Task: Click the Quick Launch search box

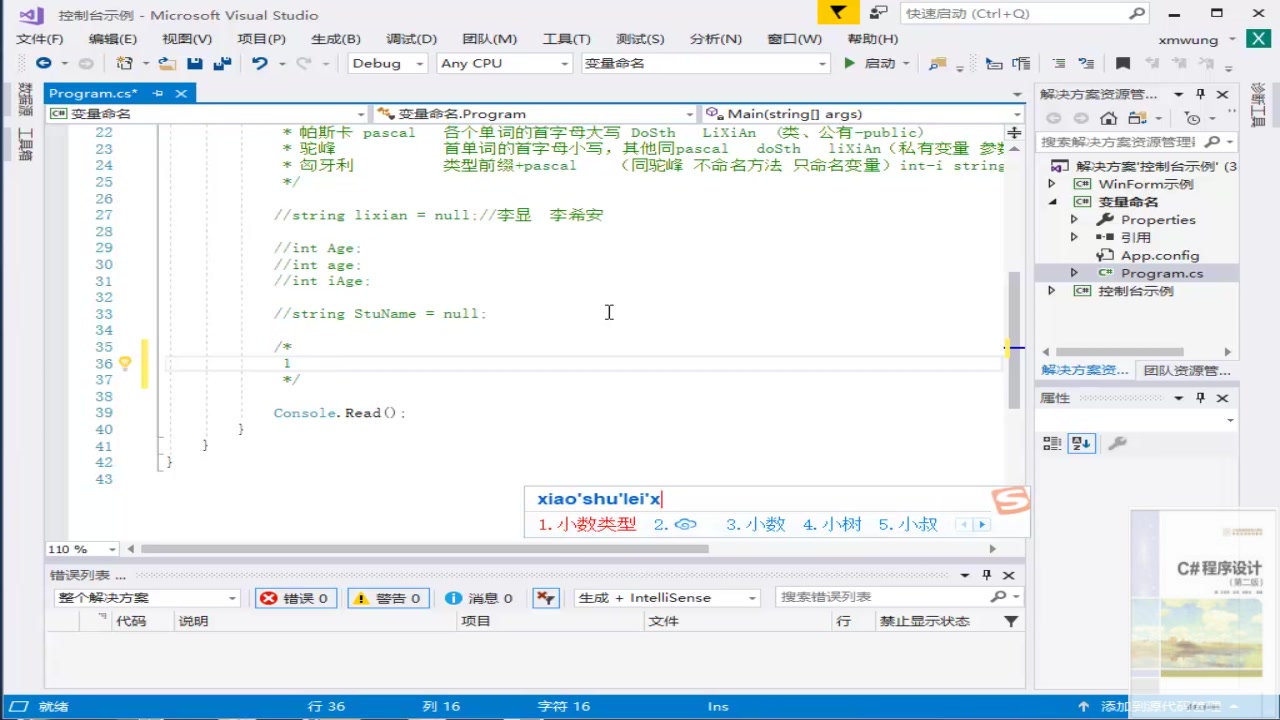Action: click(x=1014, y=14)
